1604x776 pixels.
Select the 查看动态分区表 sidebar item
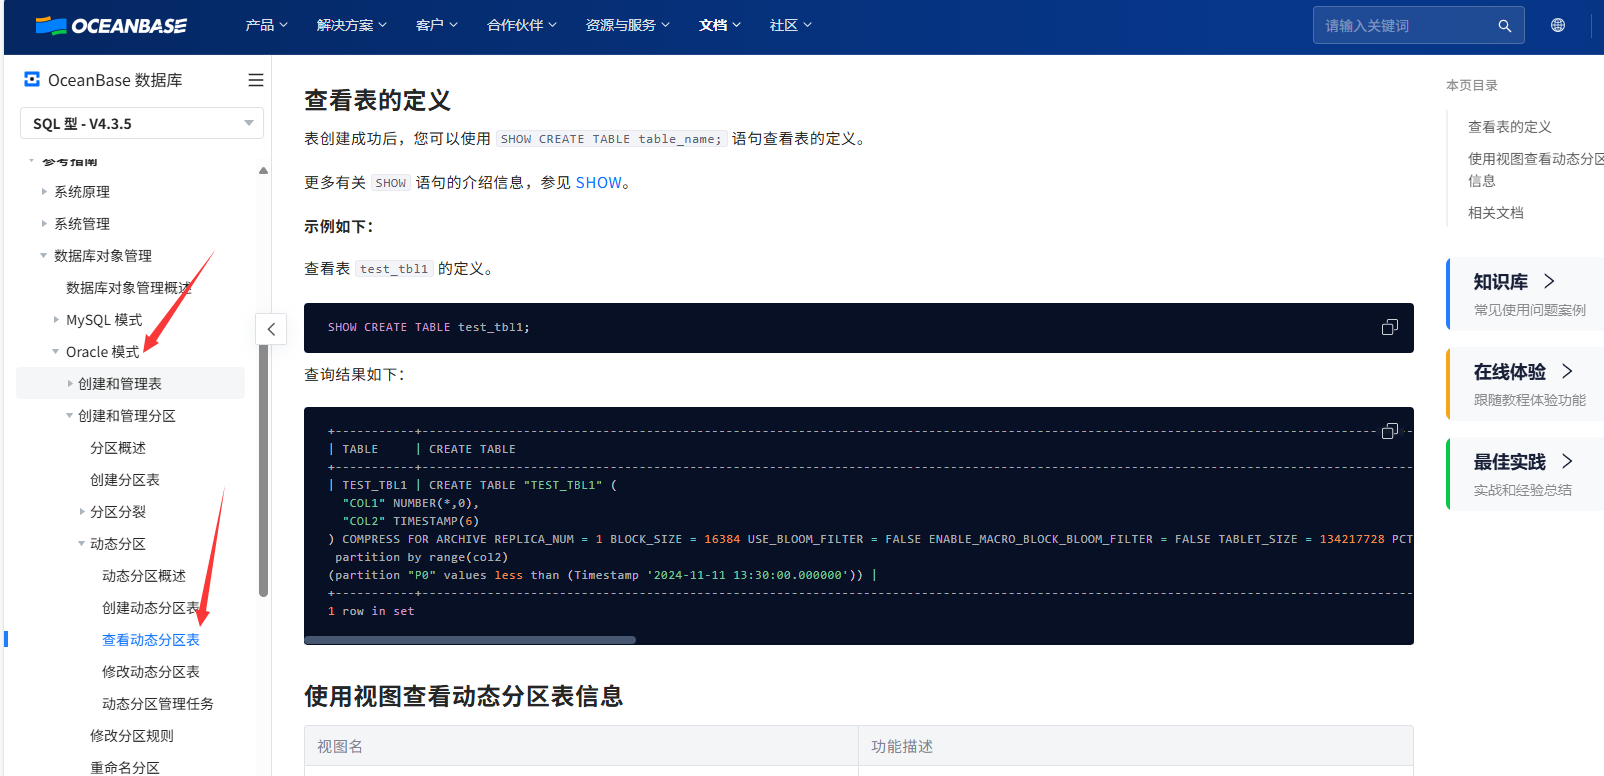click(151, 640)
